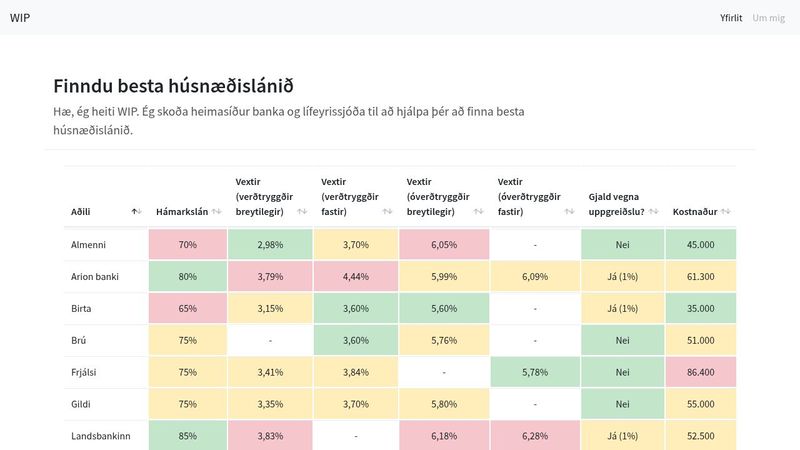
Task: Sort table by Hámarkslán using arrow icon
Action: 216,211
